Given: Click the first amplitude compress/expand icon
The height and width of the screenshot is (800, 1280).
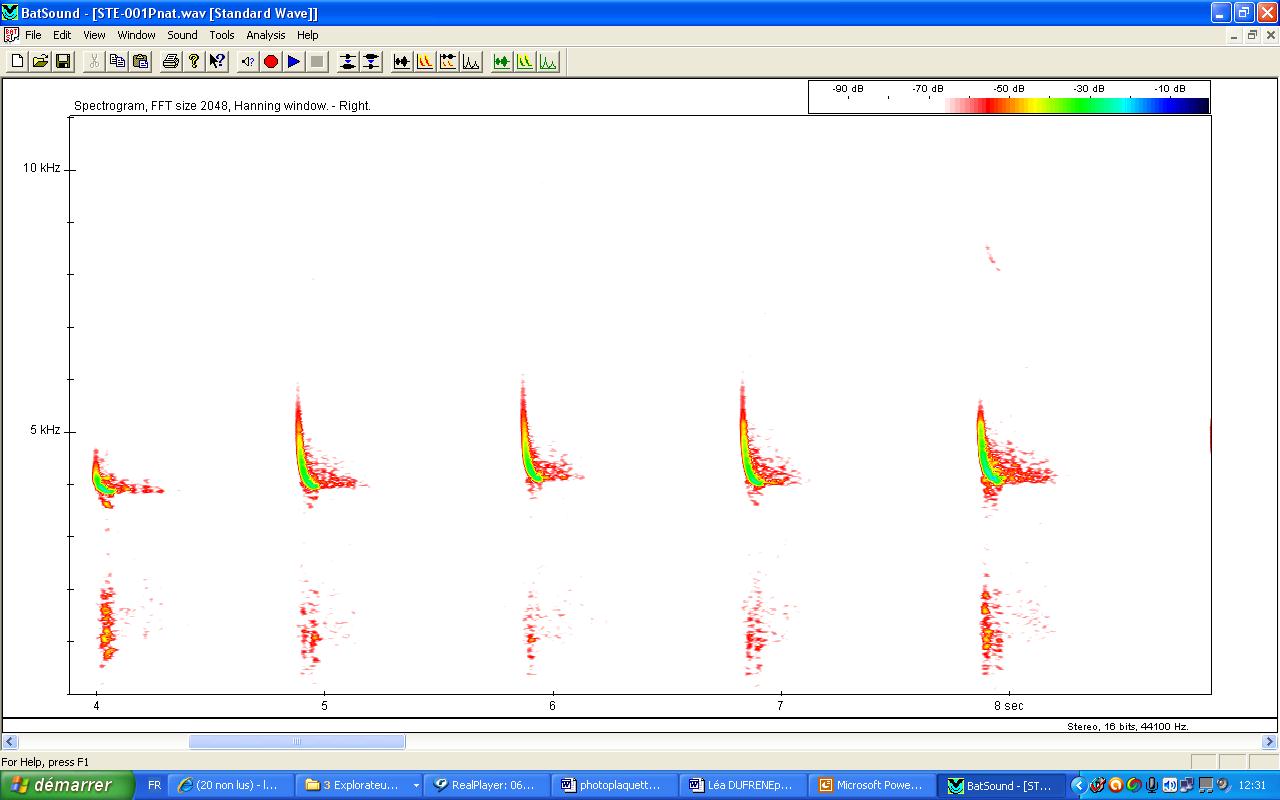Looking at the screenshot, I should coord(348,62).
